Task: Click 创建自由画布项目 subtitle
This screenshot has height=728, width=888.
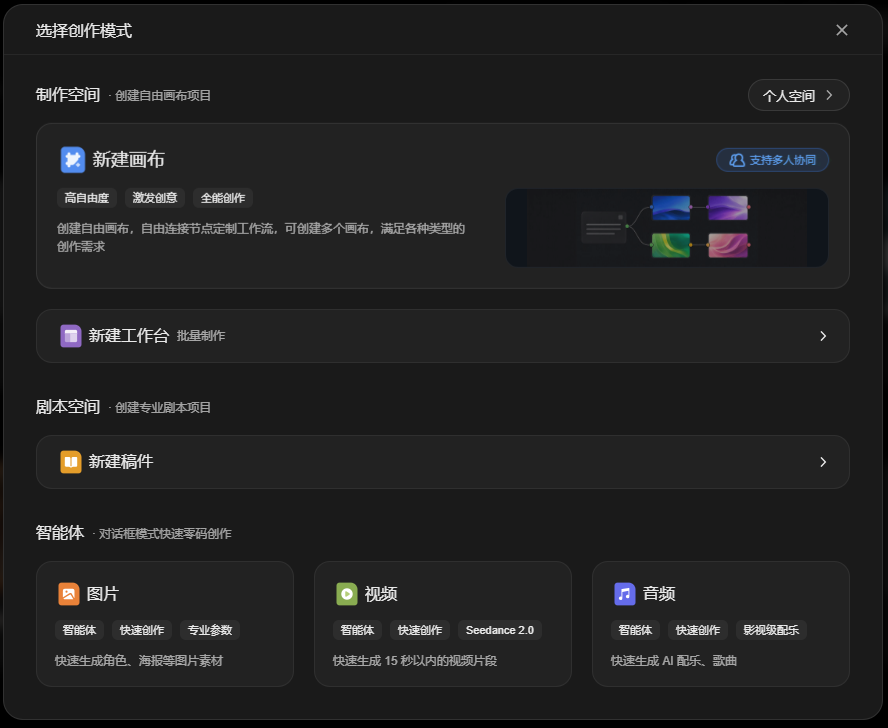Action: pos(163,96)
